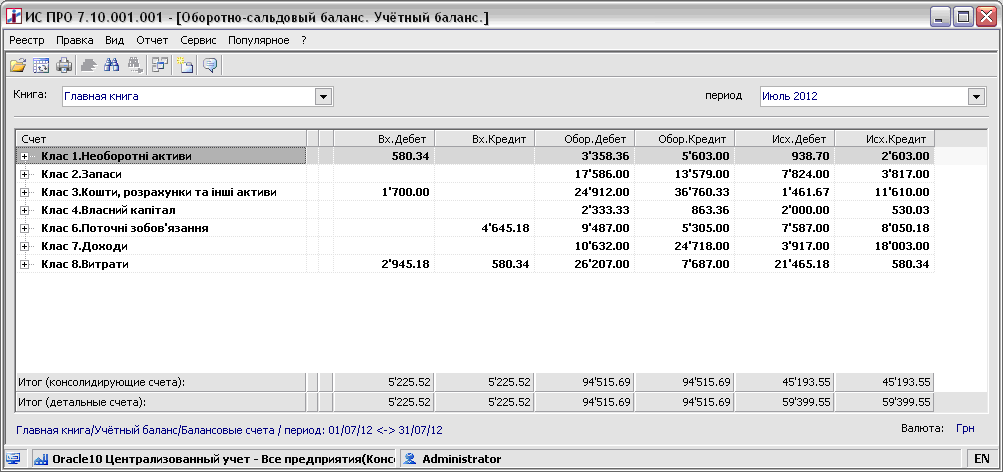This screenshot has width=1003, height=472.
Task: Click the Грн currency label
Action: point(965,429)
